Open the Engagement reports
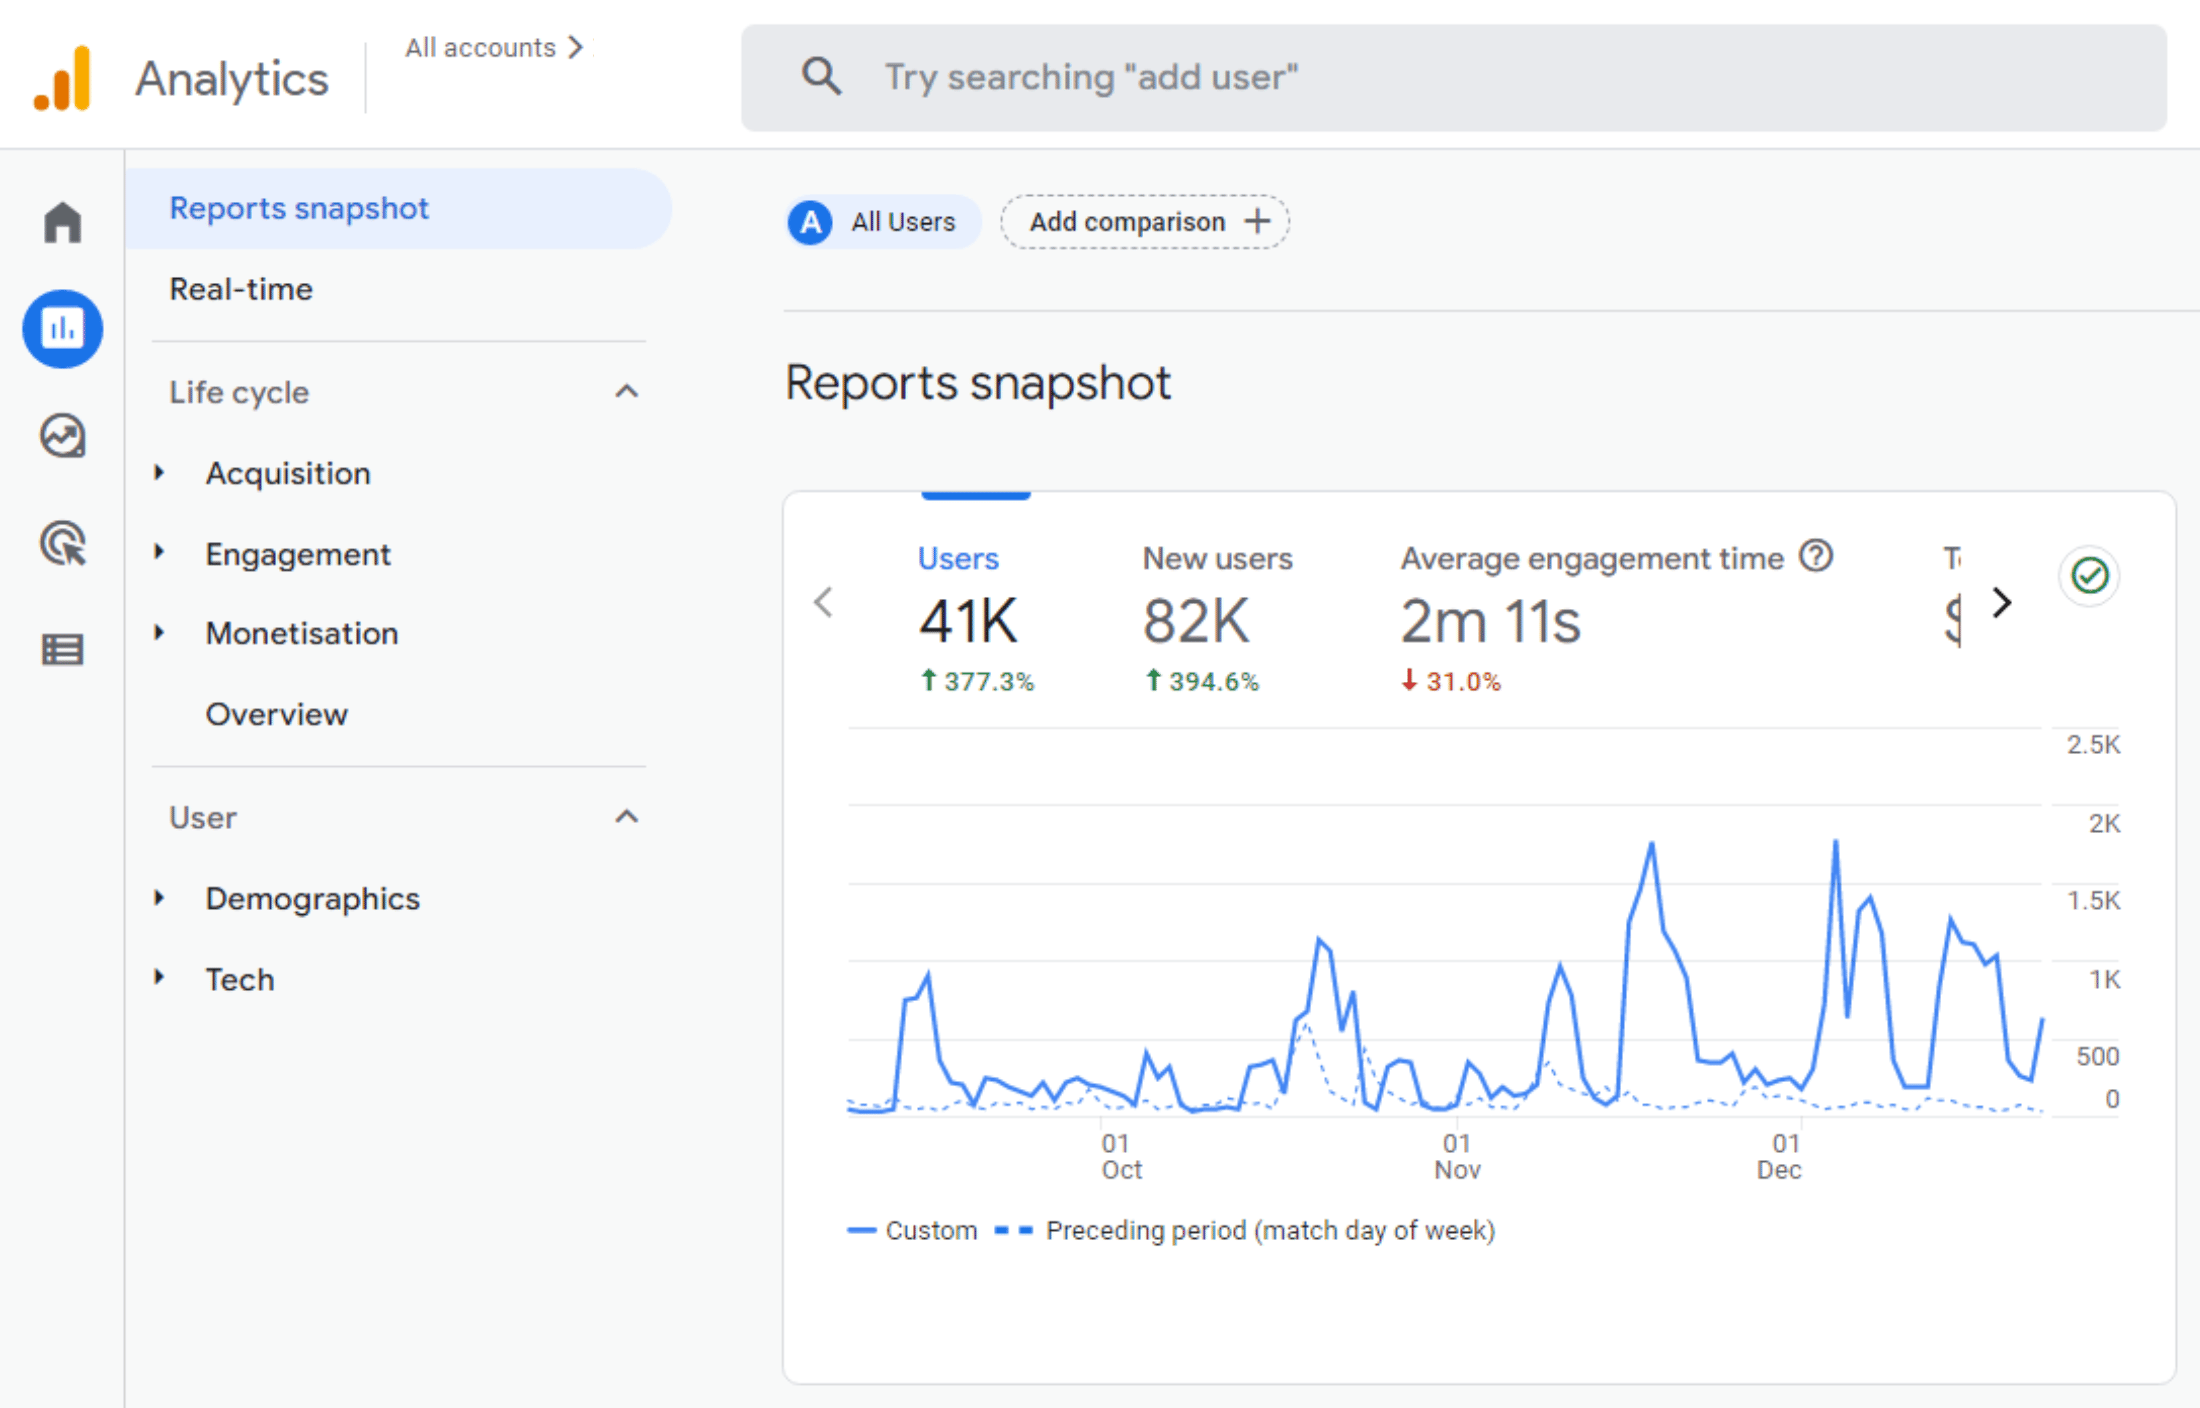Viewport: 2200px width, 1408px height. click(x=298, y=554)
